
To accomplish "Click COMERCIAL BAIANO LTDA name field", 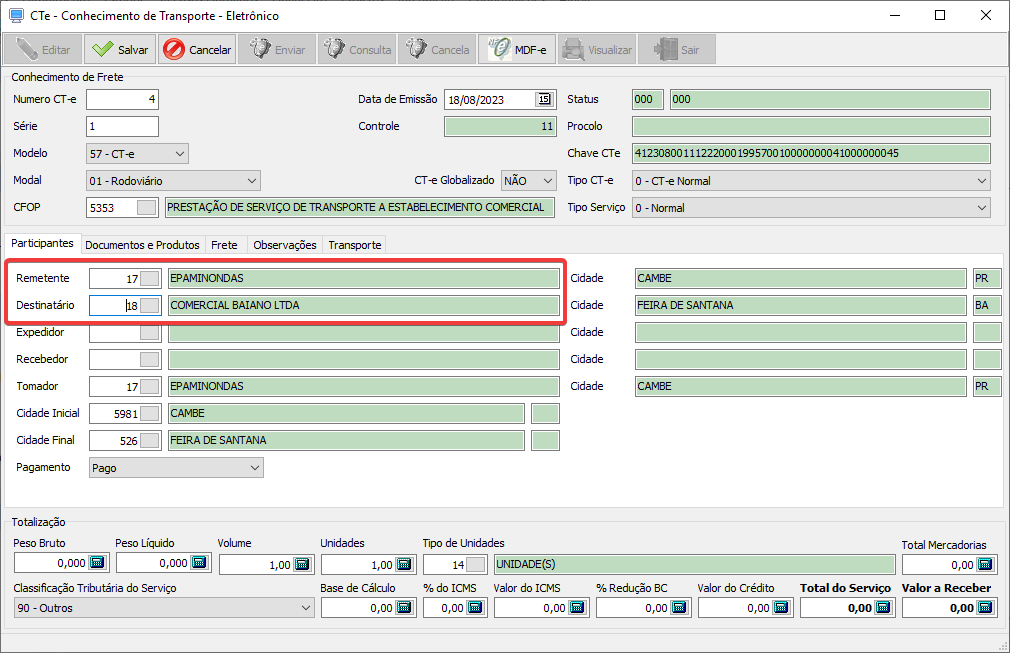I will coord(363,305).
